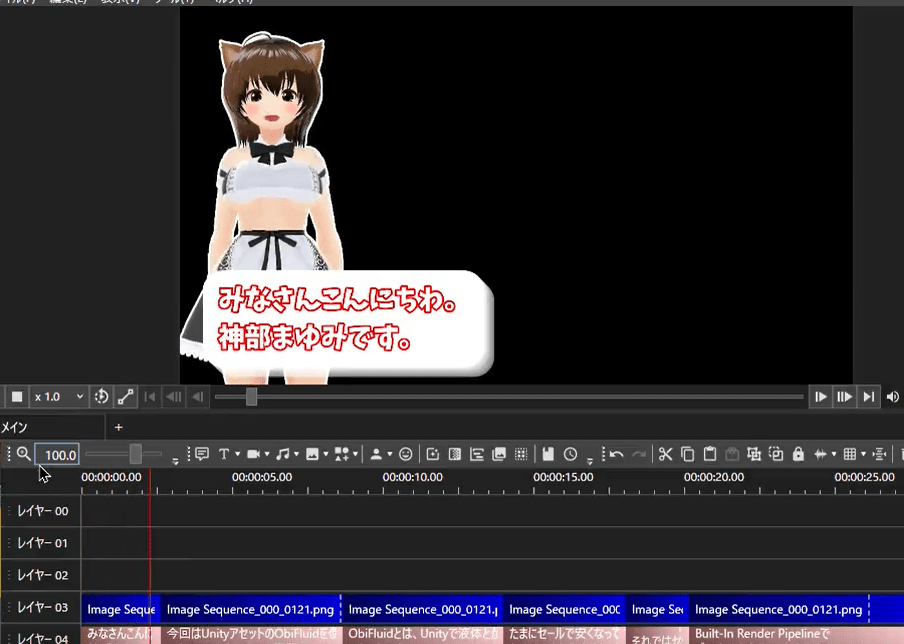Select the ObiFluidとは text clip
The width and height of the screenshot is (904, 644).
click(424, 635)
